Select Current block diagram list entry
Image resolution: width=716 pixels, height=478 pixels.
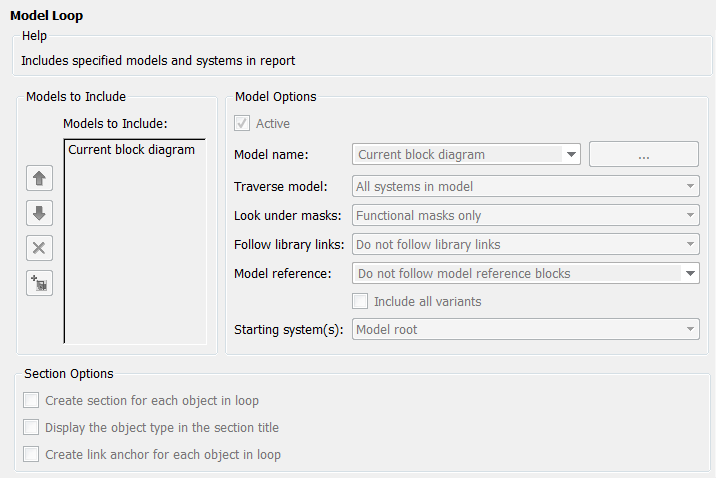131,150
